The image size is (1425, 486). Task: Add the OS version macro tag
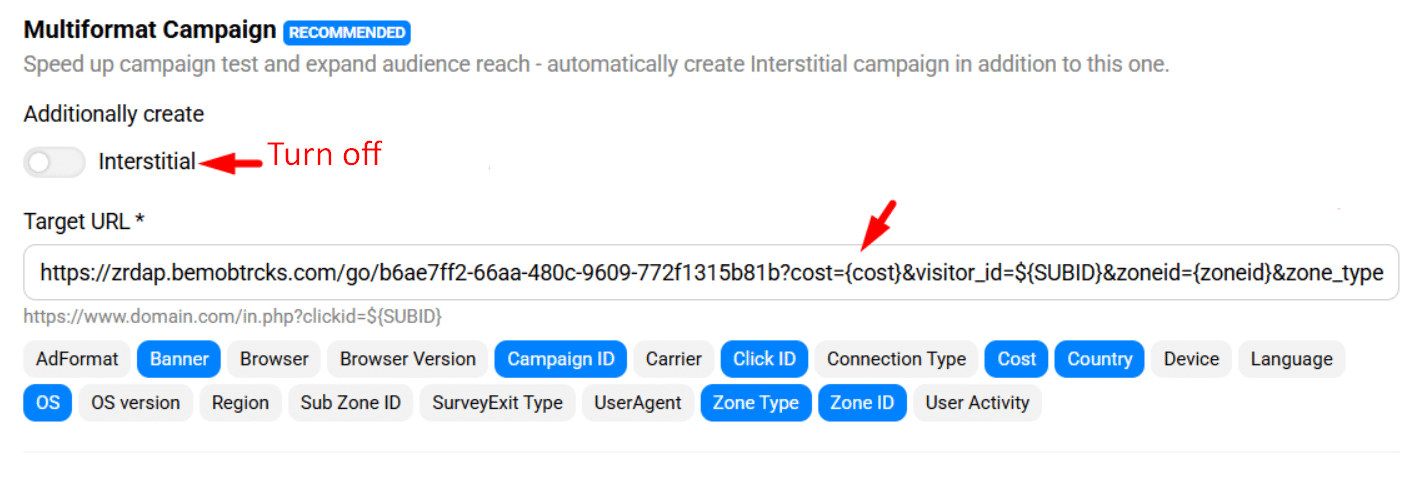(135, 403)
